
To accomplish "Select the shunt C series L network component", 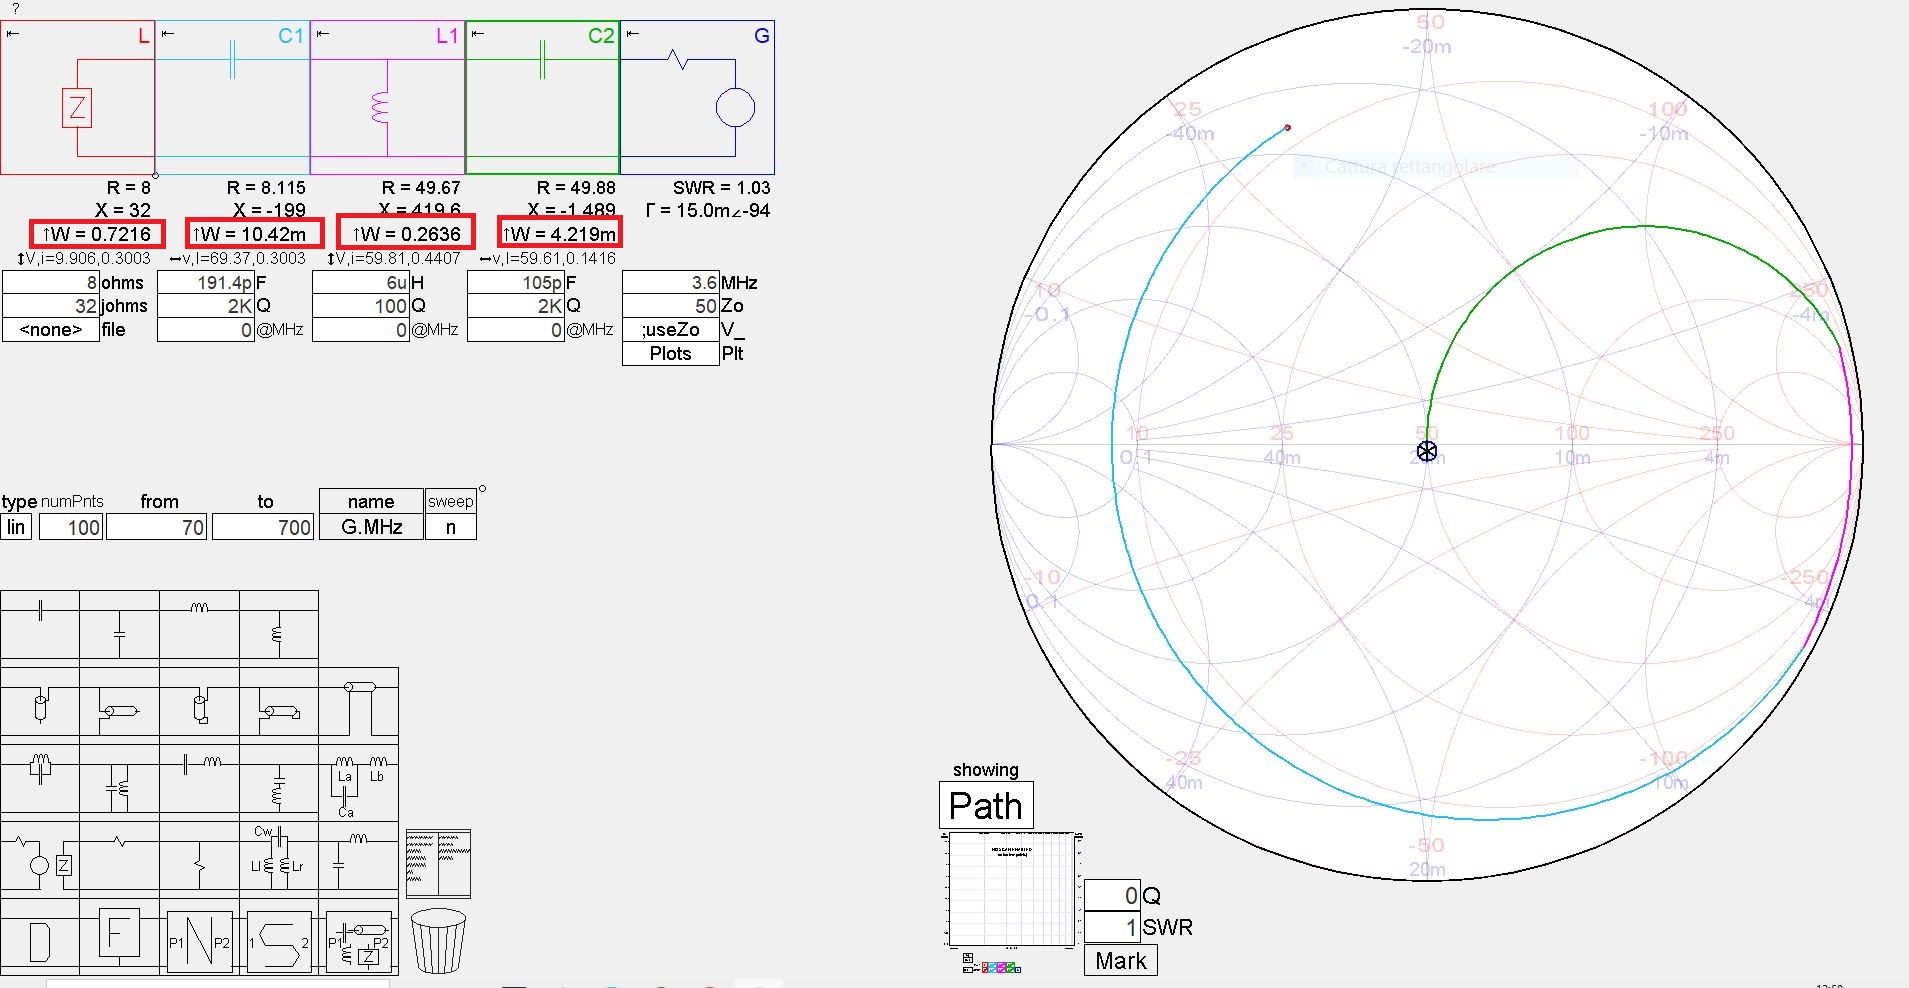I will [x=359, y=858].
